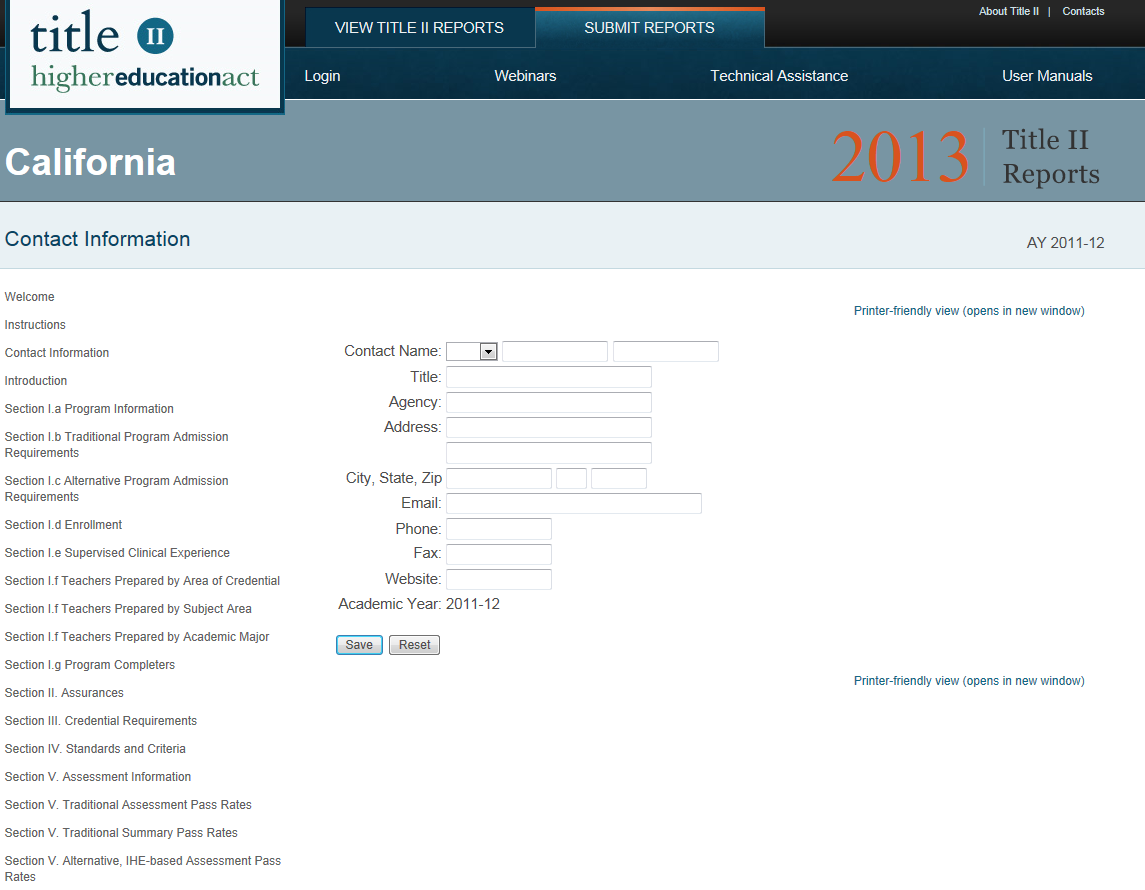Open Technical Assistance in the navigation bar
The image size is (1145, 890).
(779, 76)
